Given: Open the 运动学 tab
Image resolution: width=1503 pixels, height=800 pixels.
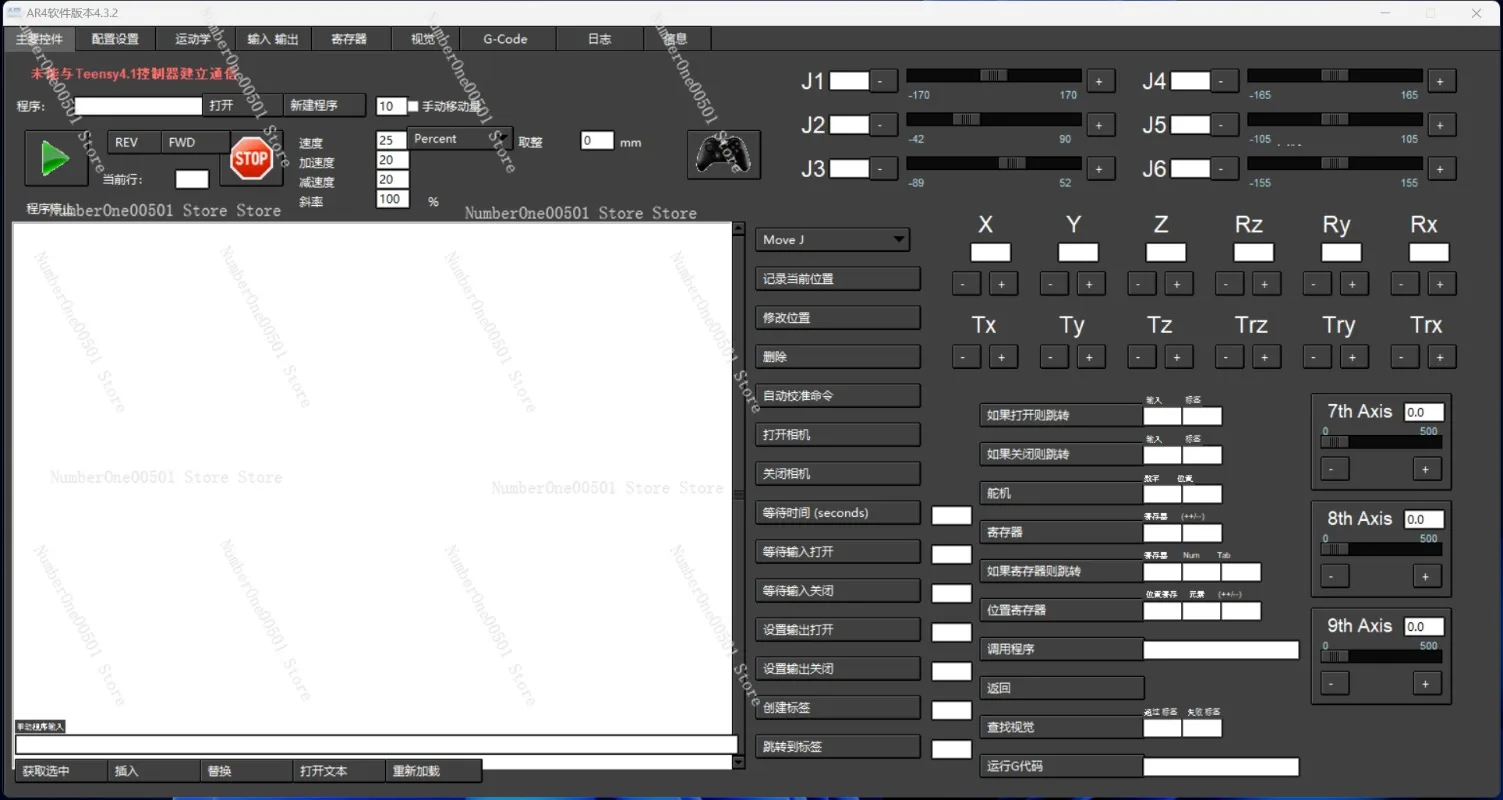Looking at the screenshot, I should point(193,39).
